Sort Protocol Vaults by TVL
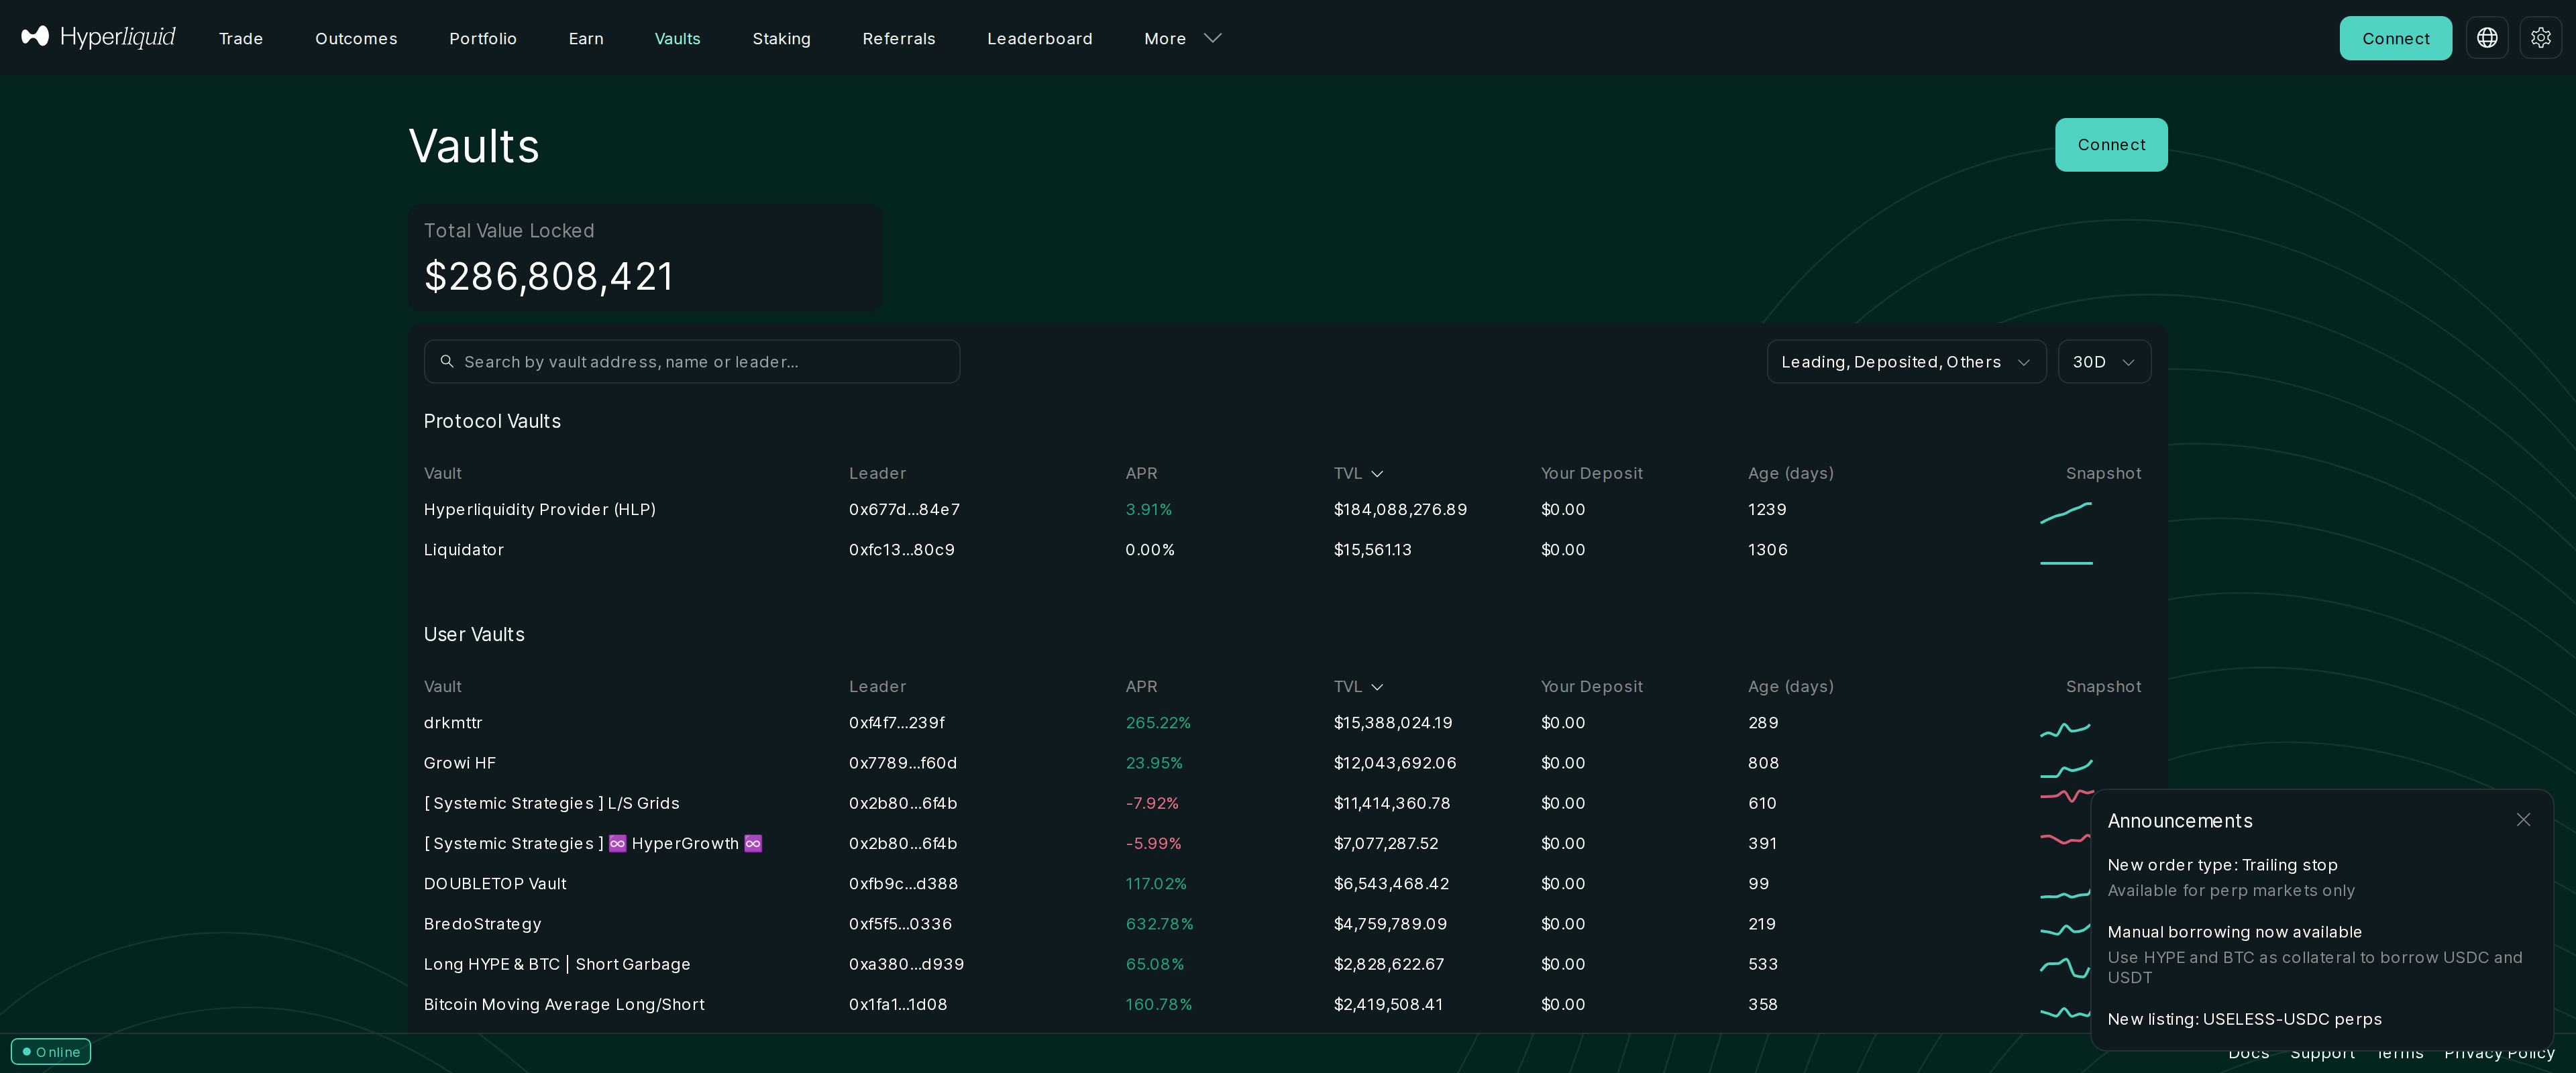Screen dimensions: 2576x1073 [x=1358, y=473]
